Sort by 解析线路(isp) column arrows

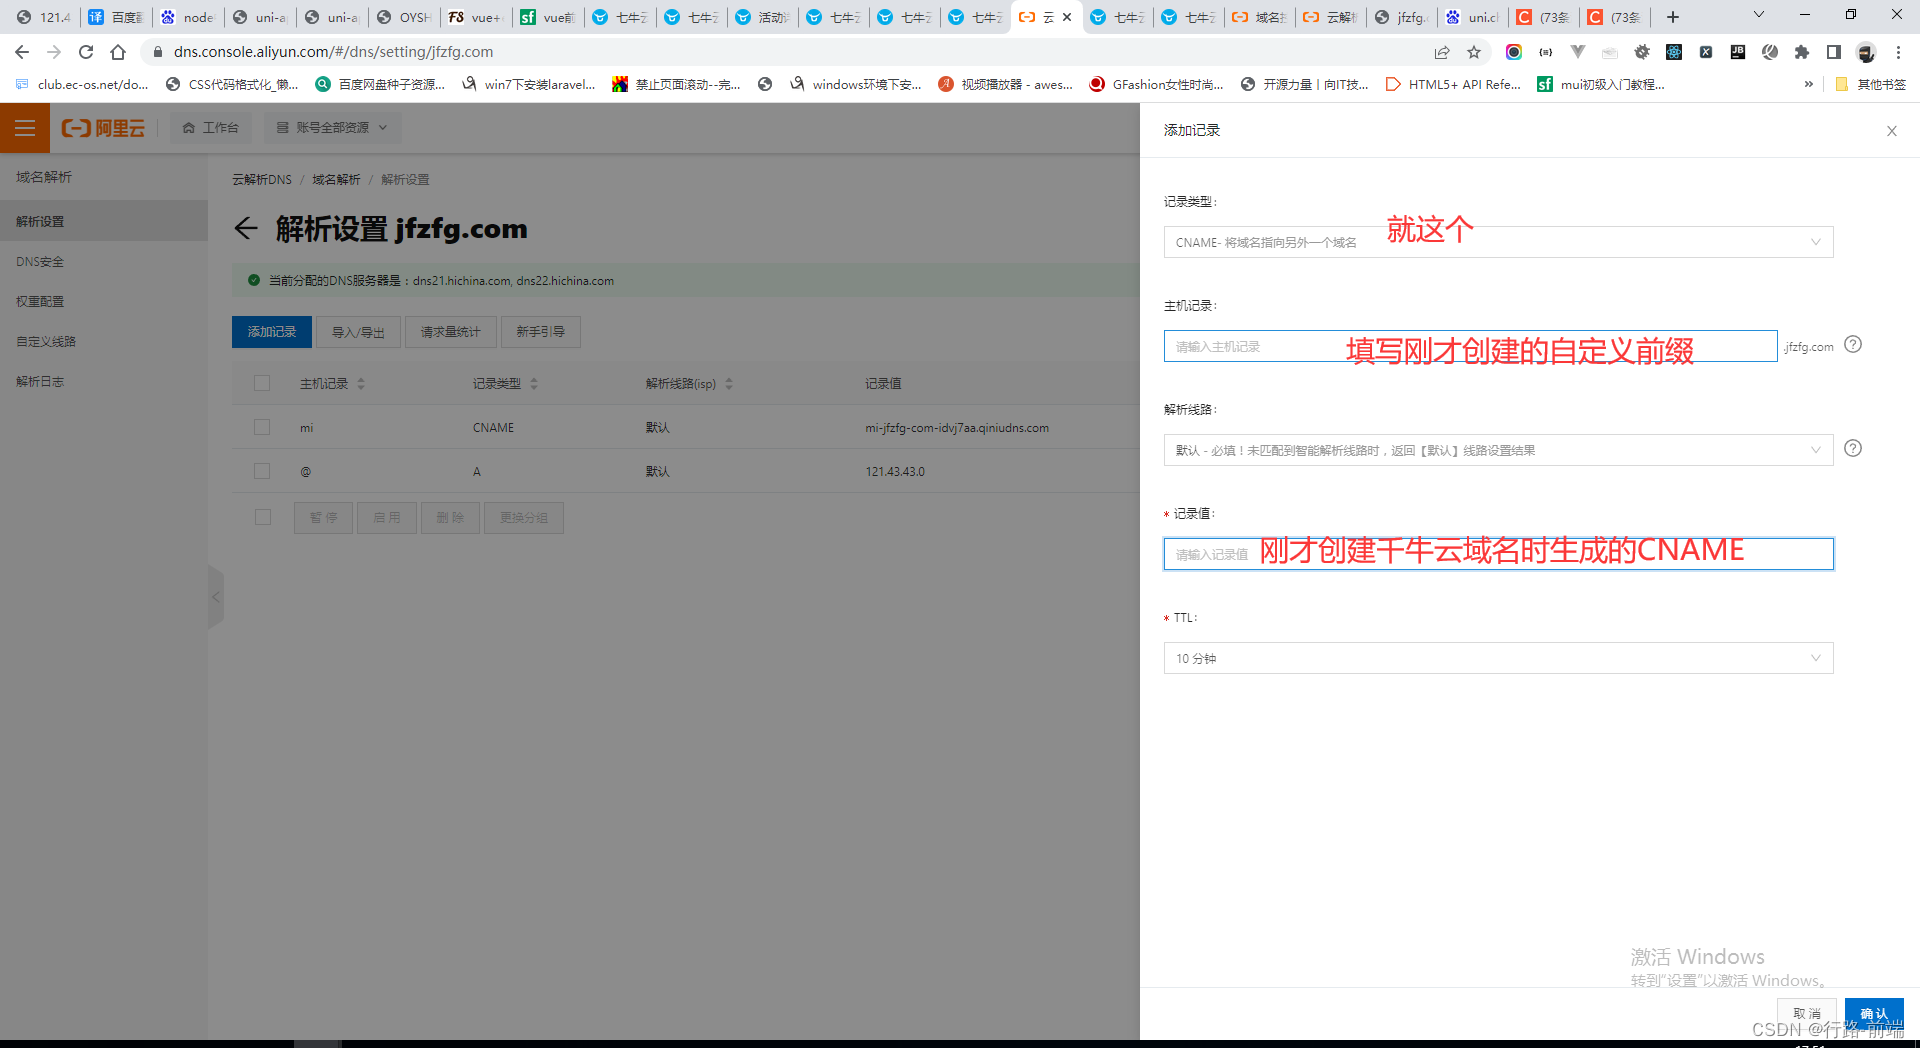[729, 384]
